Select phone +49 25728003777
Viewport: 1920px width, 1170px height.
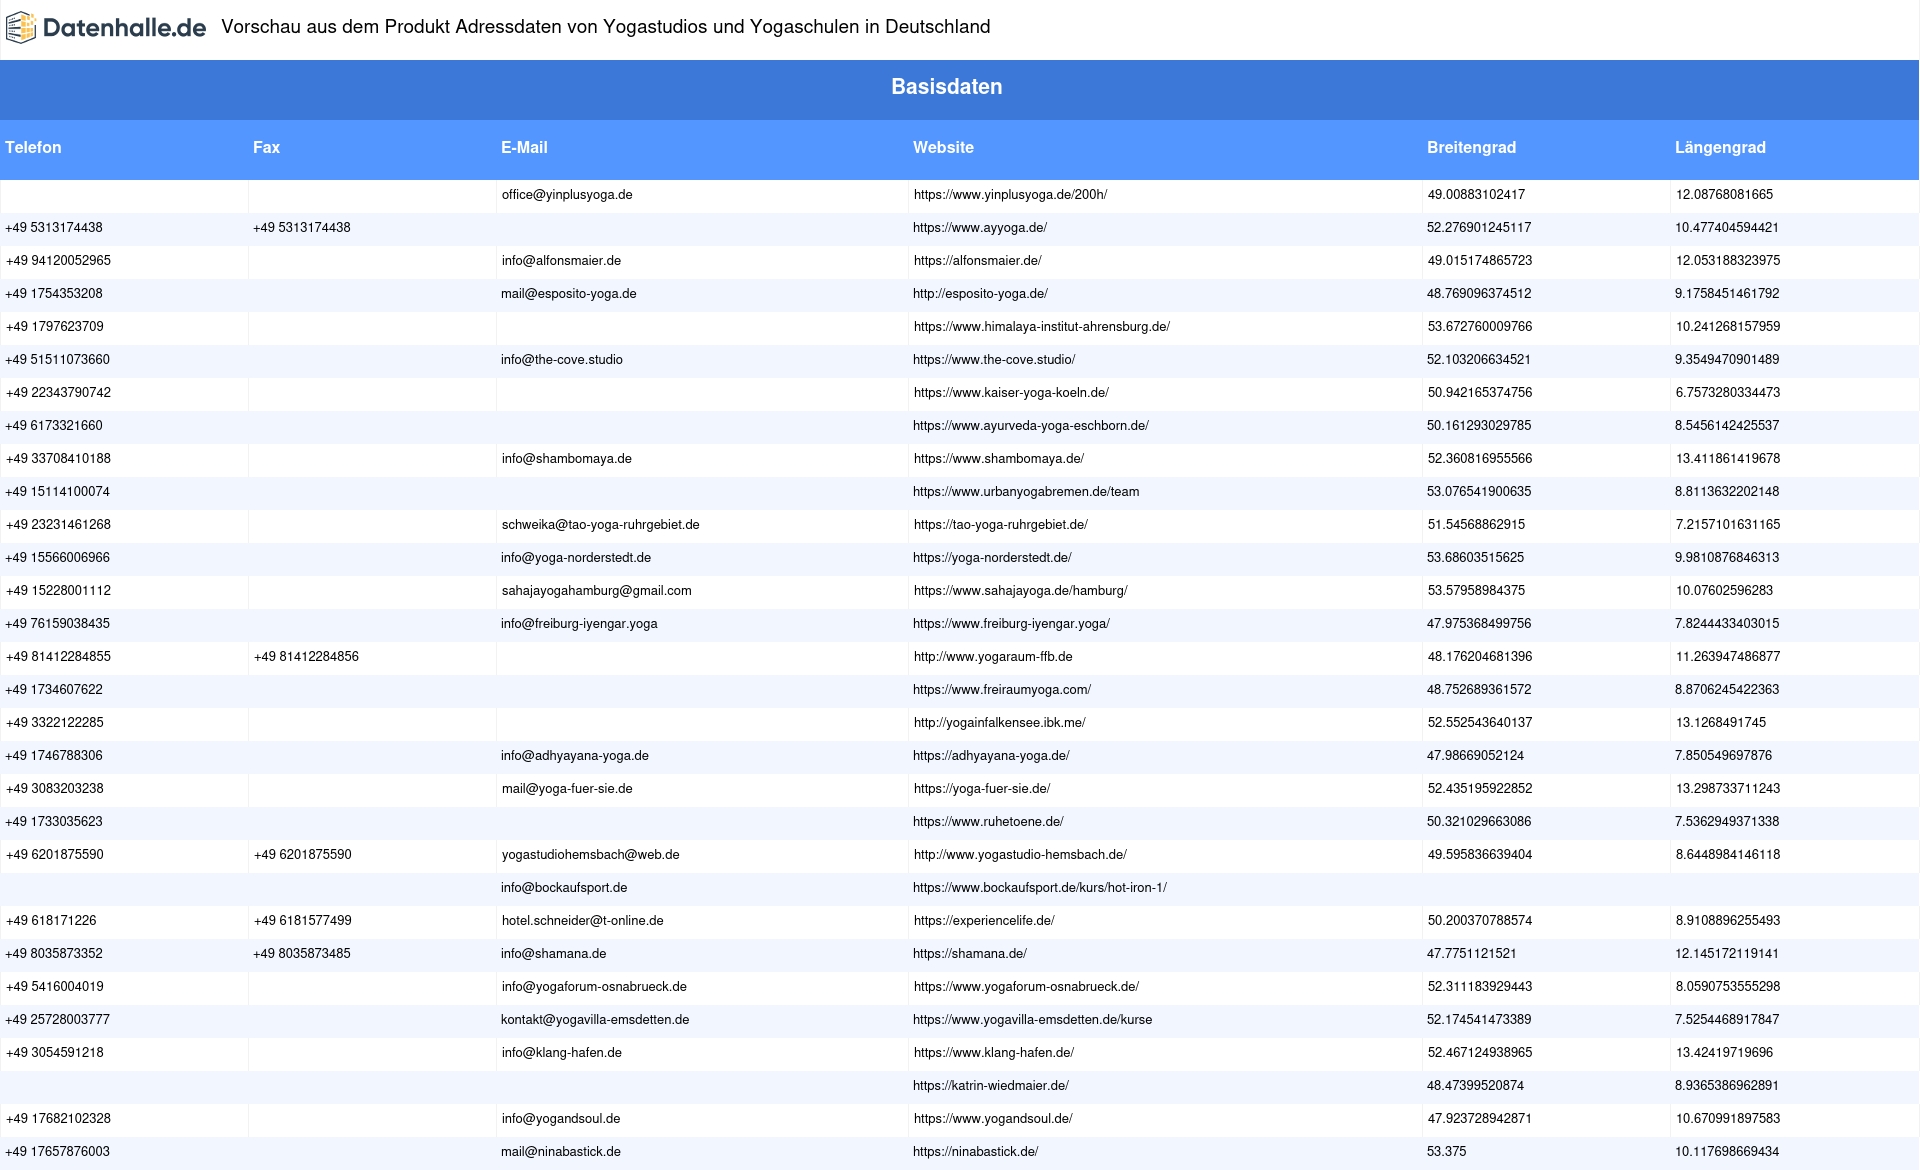tap(58, 1020)
